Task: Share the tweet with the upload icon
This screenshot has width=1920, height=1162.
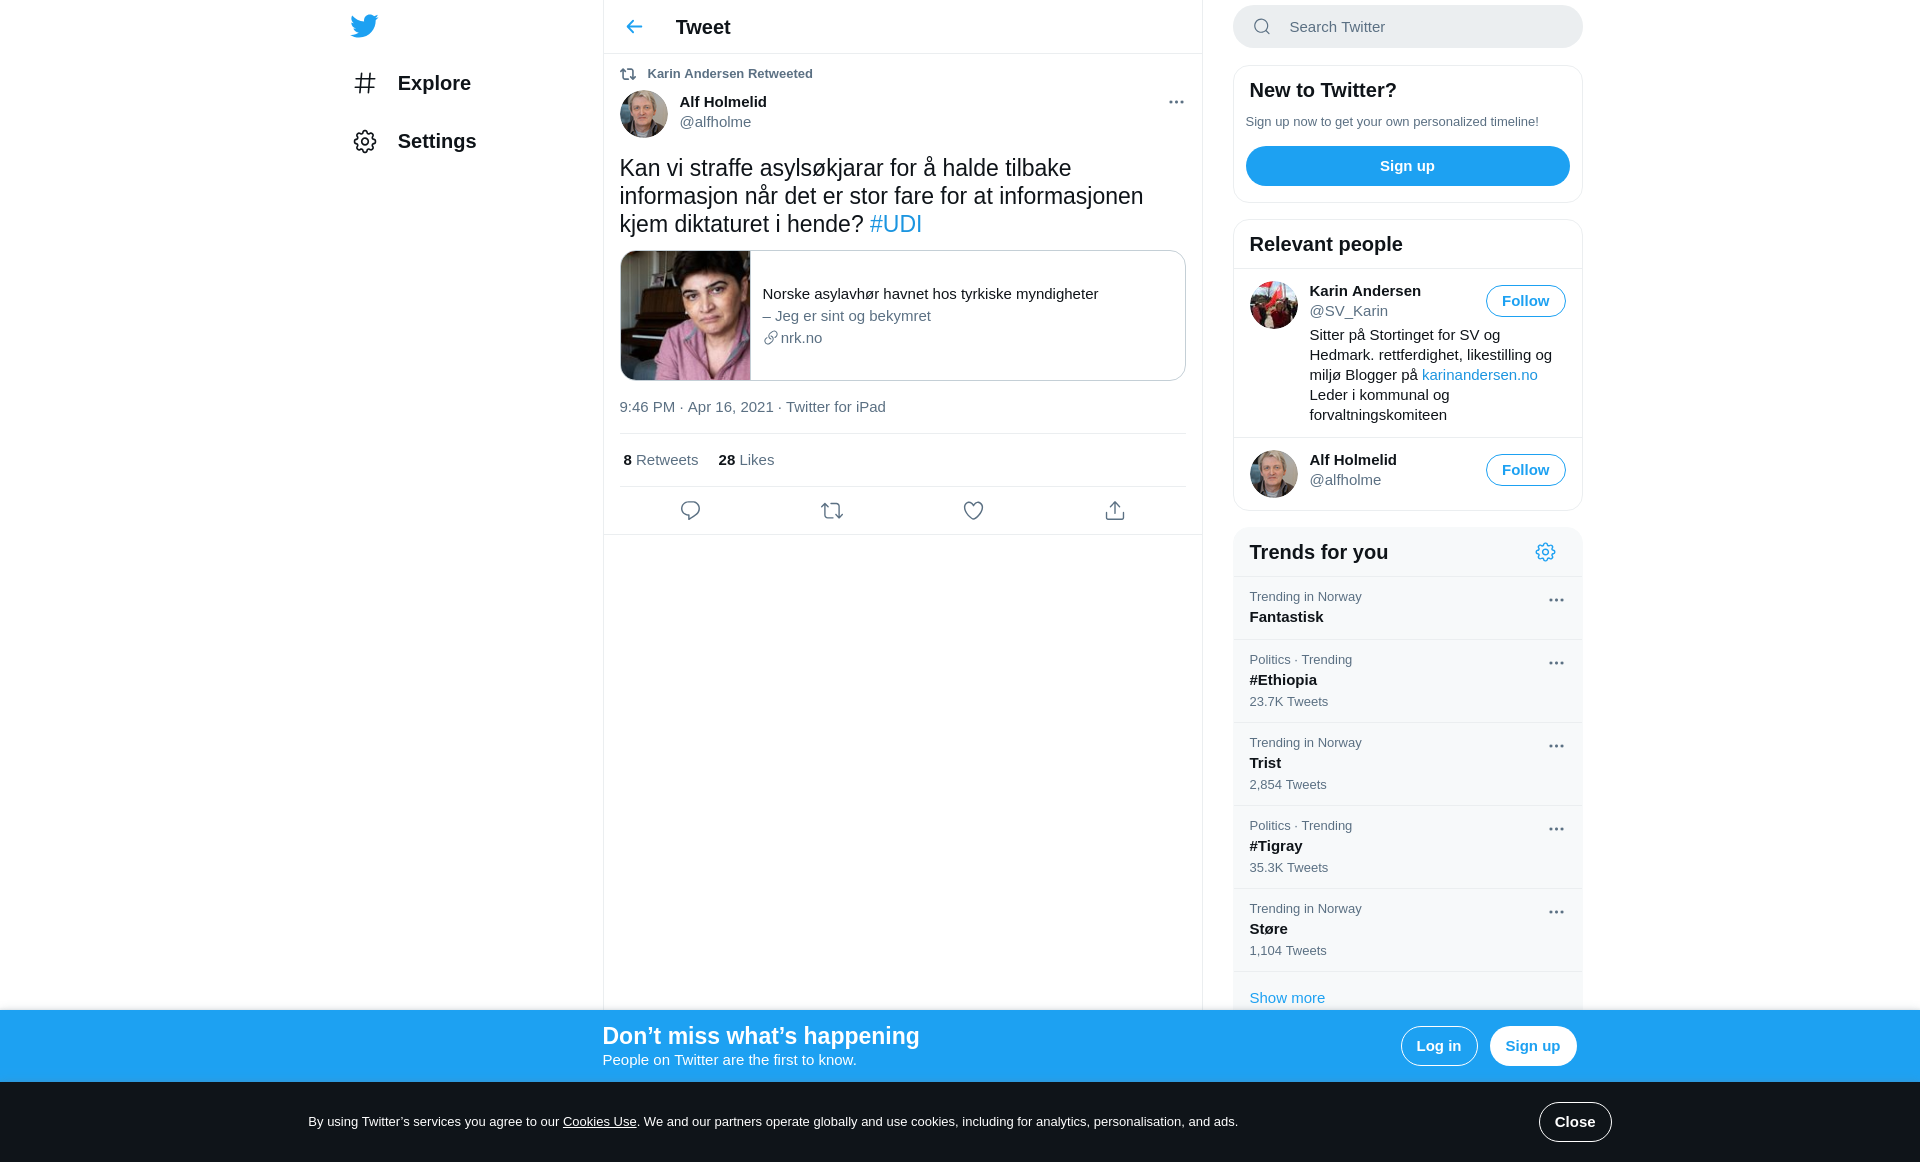Action: pyautogui.click(x=1115, y=511)
